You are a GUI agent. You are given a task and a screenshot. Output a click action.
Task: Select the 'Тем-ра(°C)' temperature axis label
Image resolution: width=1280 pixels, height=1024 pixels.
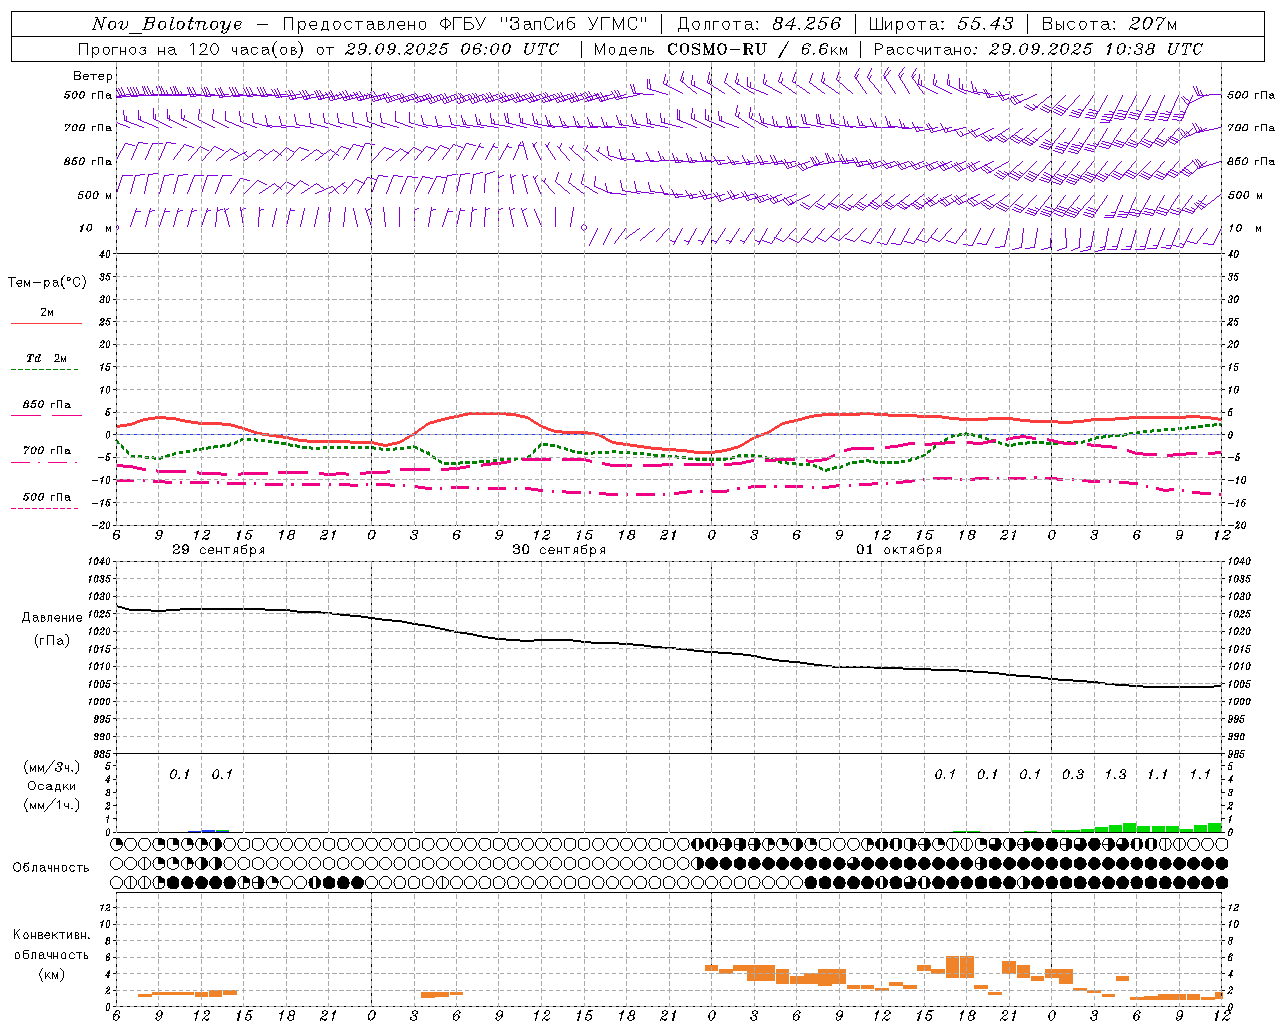[47, 282]
